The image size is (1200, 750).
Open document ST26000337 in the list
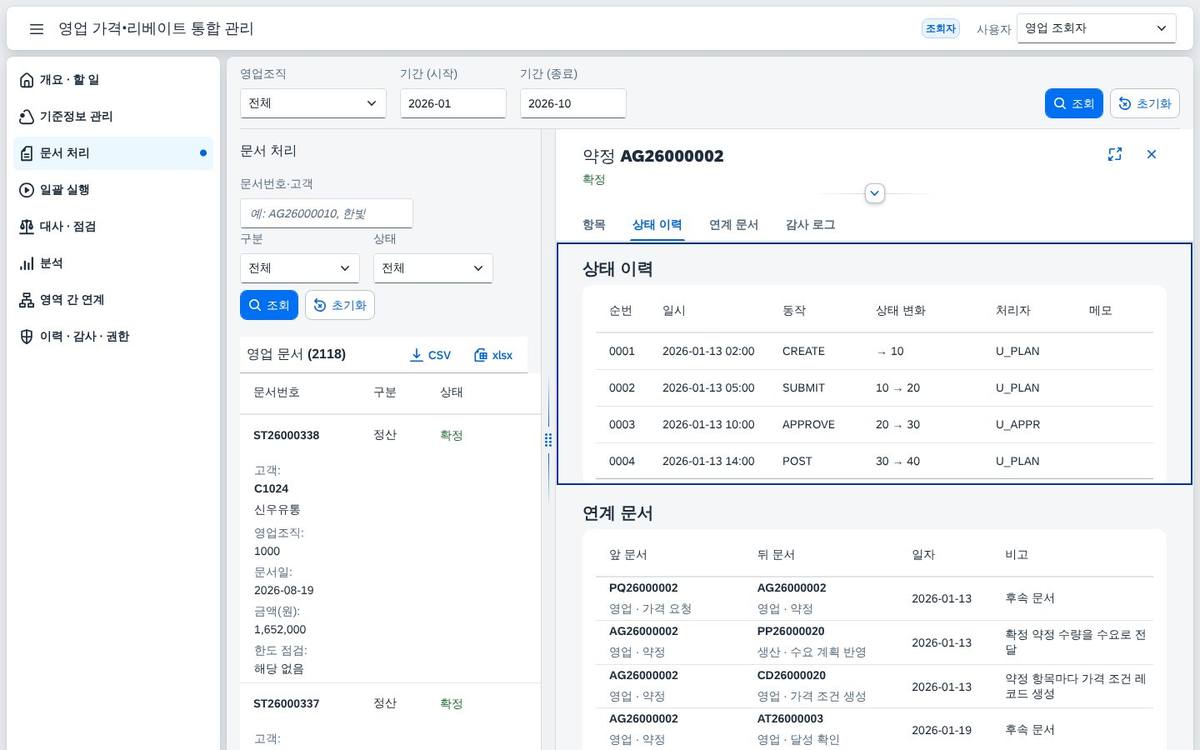click(287, 703)
